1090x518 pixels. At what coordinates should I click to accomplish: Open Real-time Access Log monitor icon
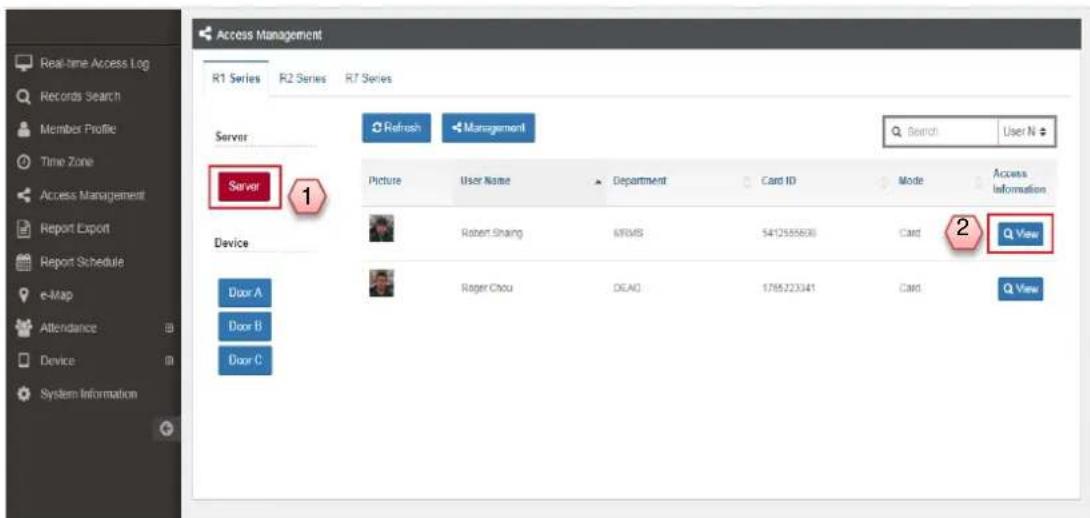tap(22, 63)
